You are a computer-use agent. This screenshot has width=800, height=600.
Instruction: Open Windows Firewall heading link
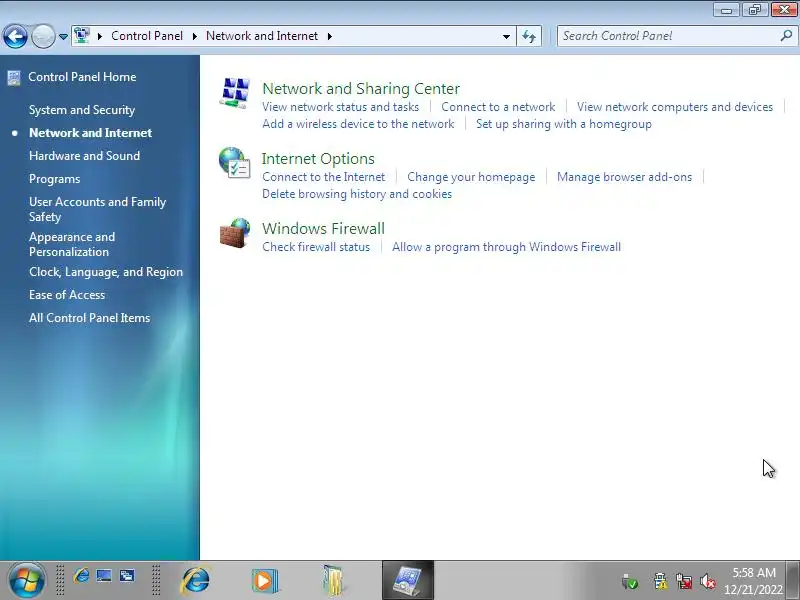323,229
